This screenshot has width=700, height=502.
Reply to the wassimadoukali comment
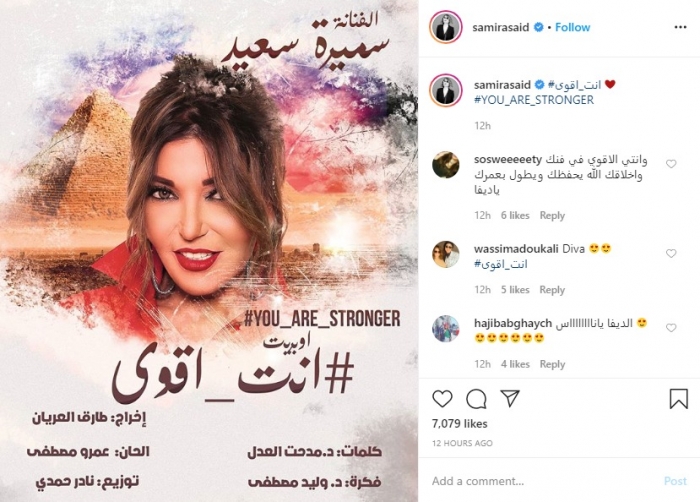[x=552, y=290]
